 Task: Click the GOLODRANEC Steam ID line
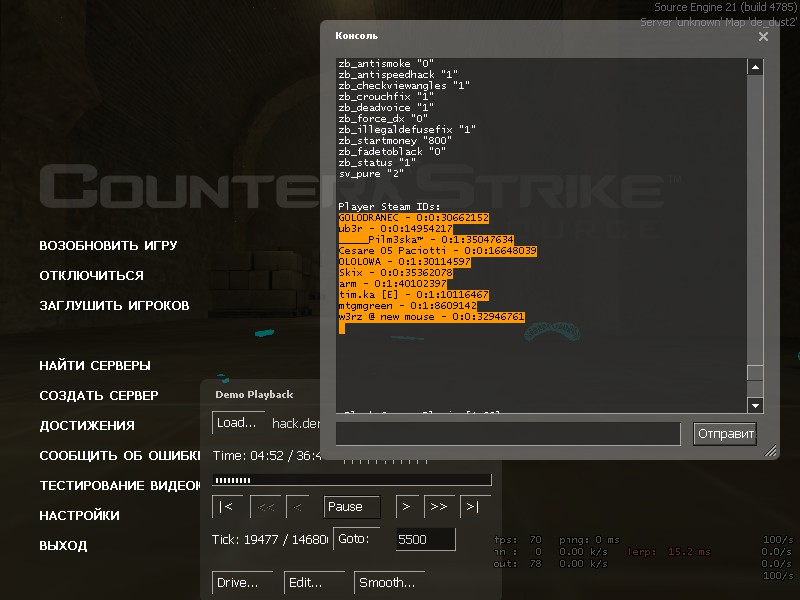pos(413,218)
